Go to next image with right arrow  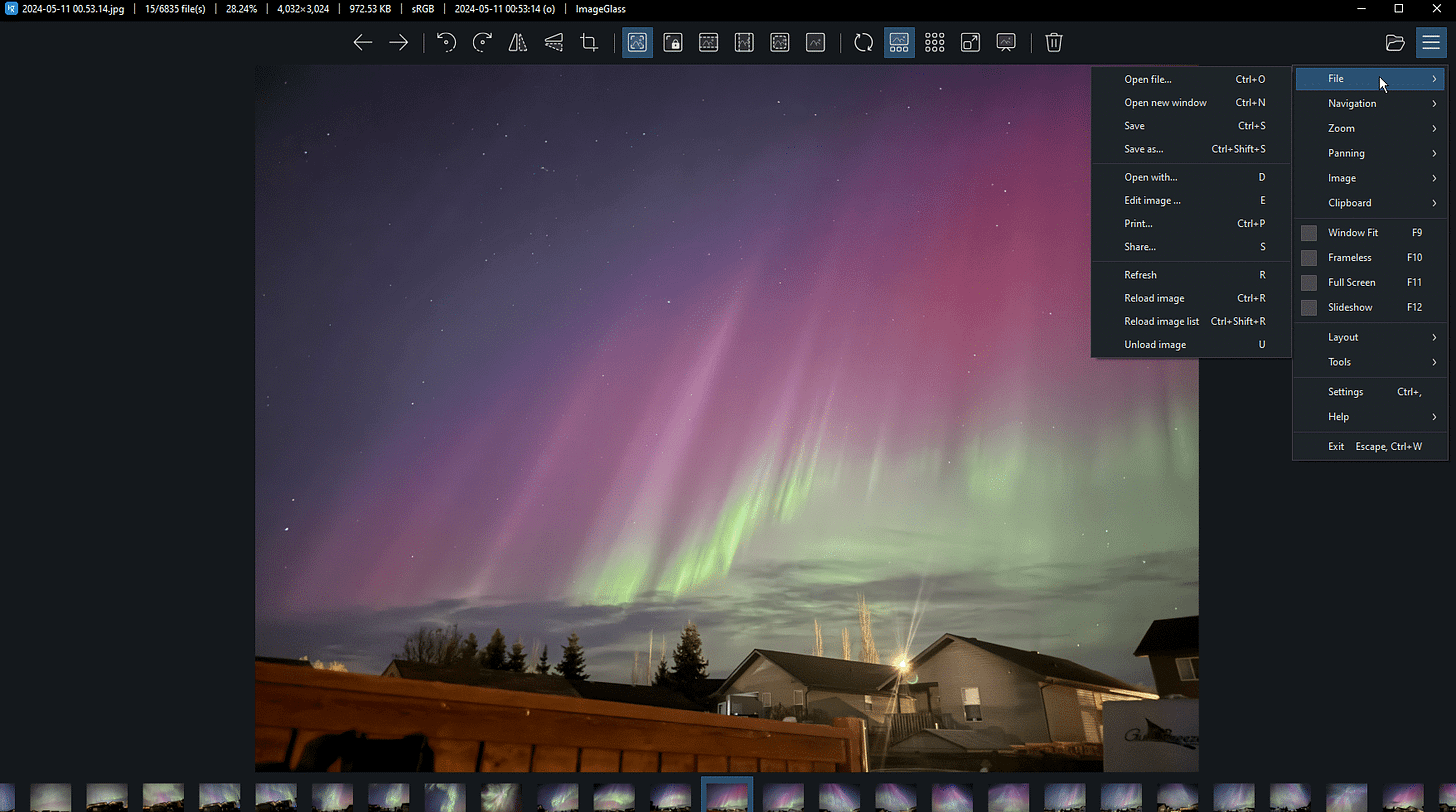399,42
